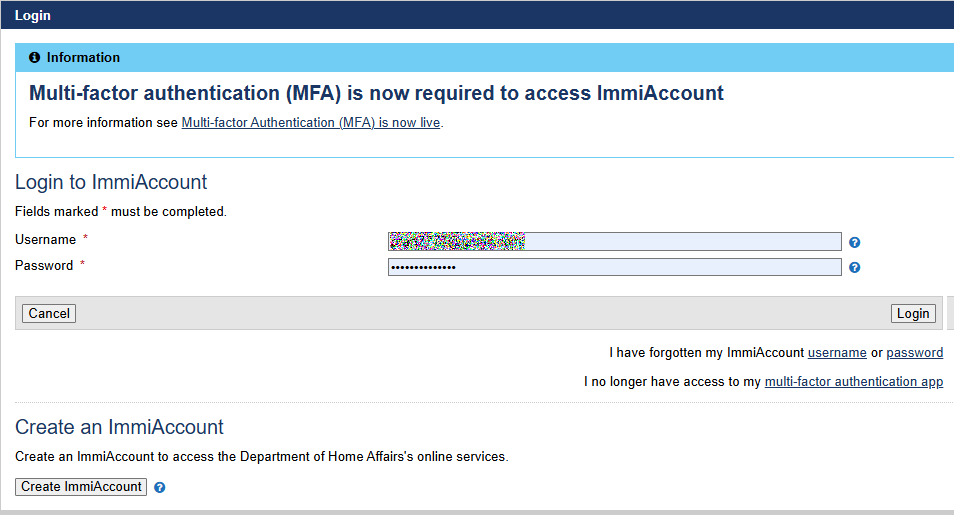Click the help icon beside Username field
This screenshot has height=515, width=954.
pyautogui.click(x=854, y=242)
